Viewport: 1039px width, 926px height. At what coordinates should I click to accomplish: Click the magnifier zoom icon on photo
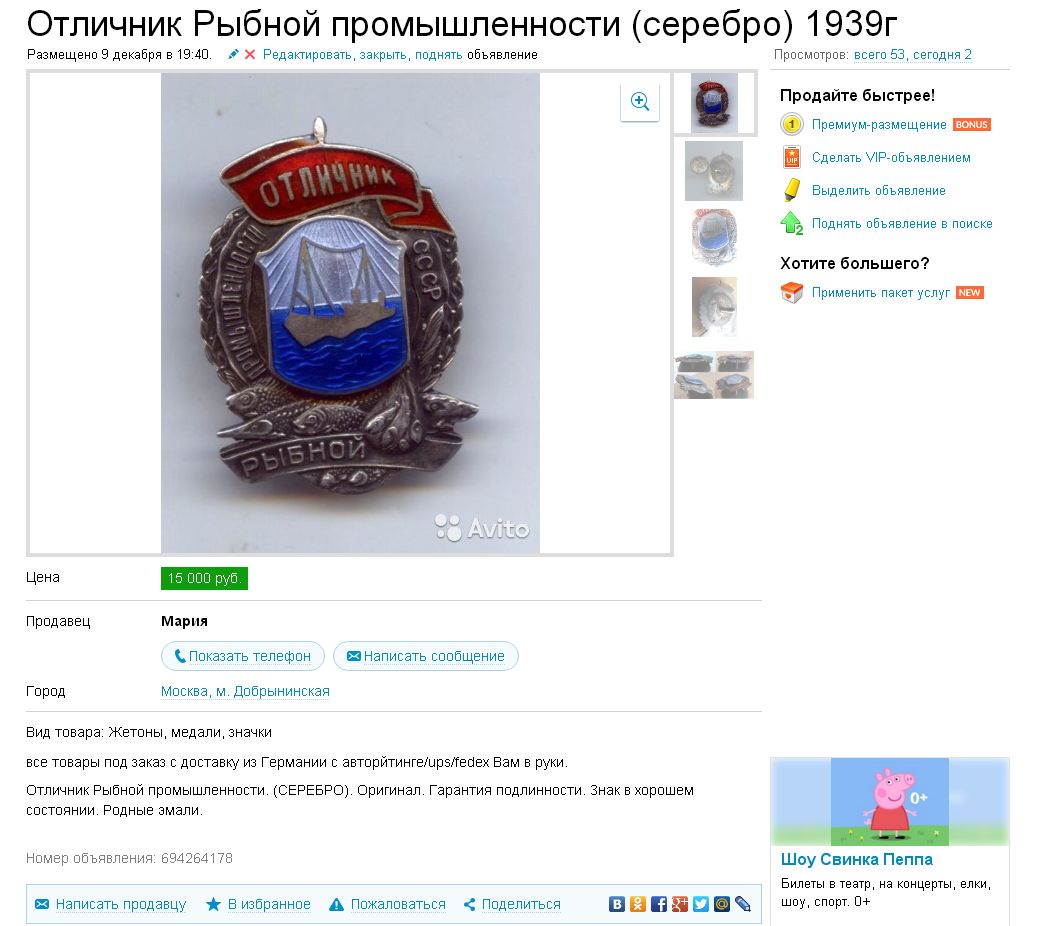click(639, 101)
